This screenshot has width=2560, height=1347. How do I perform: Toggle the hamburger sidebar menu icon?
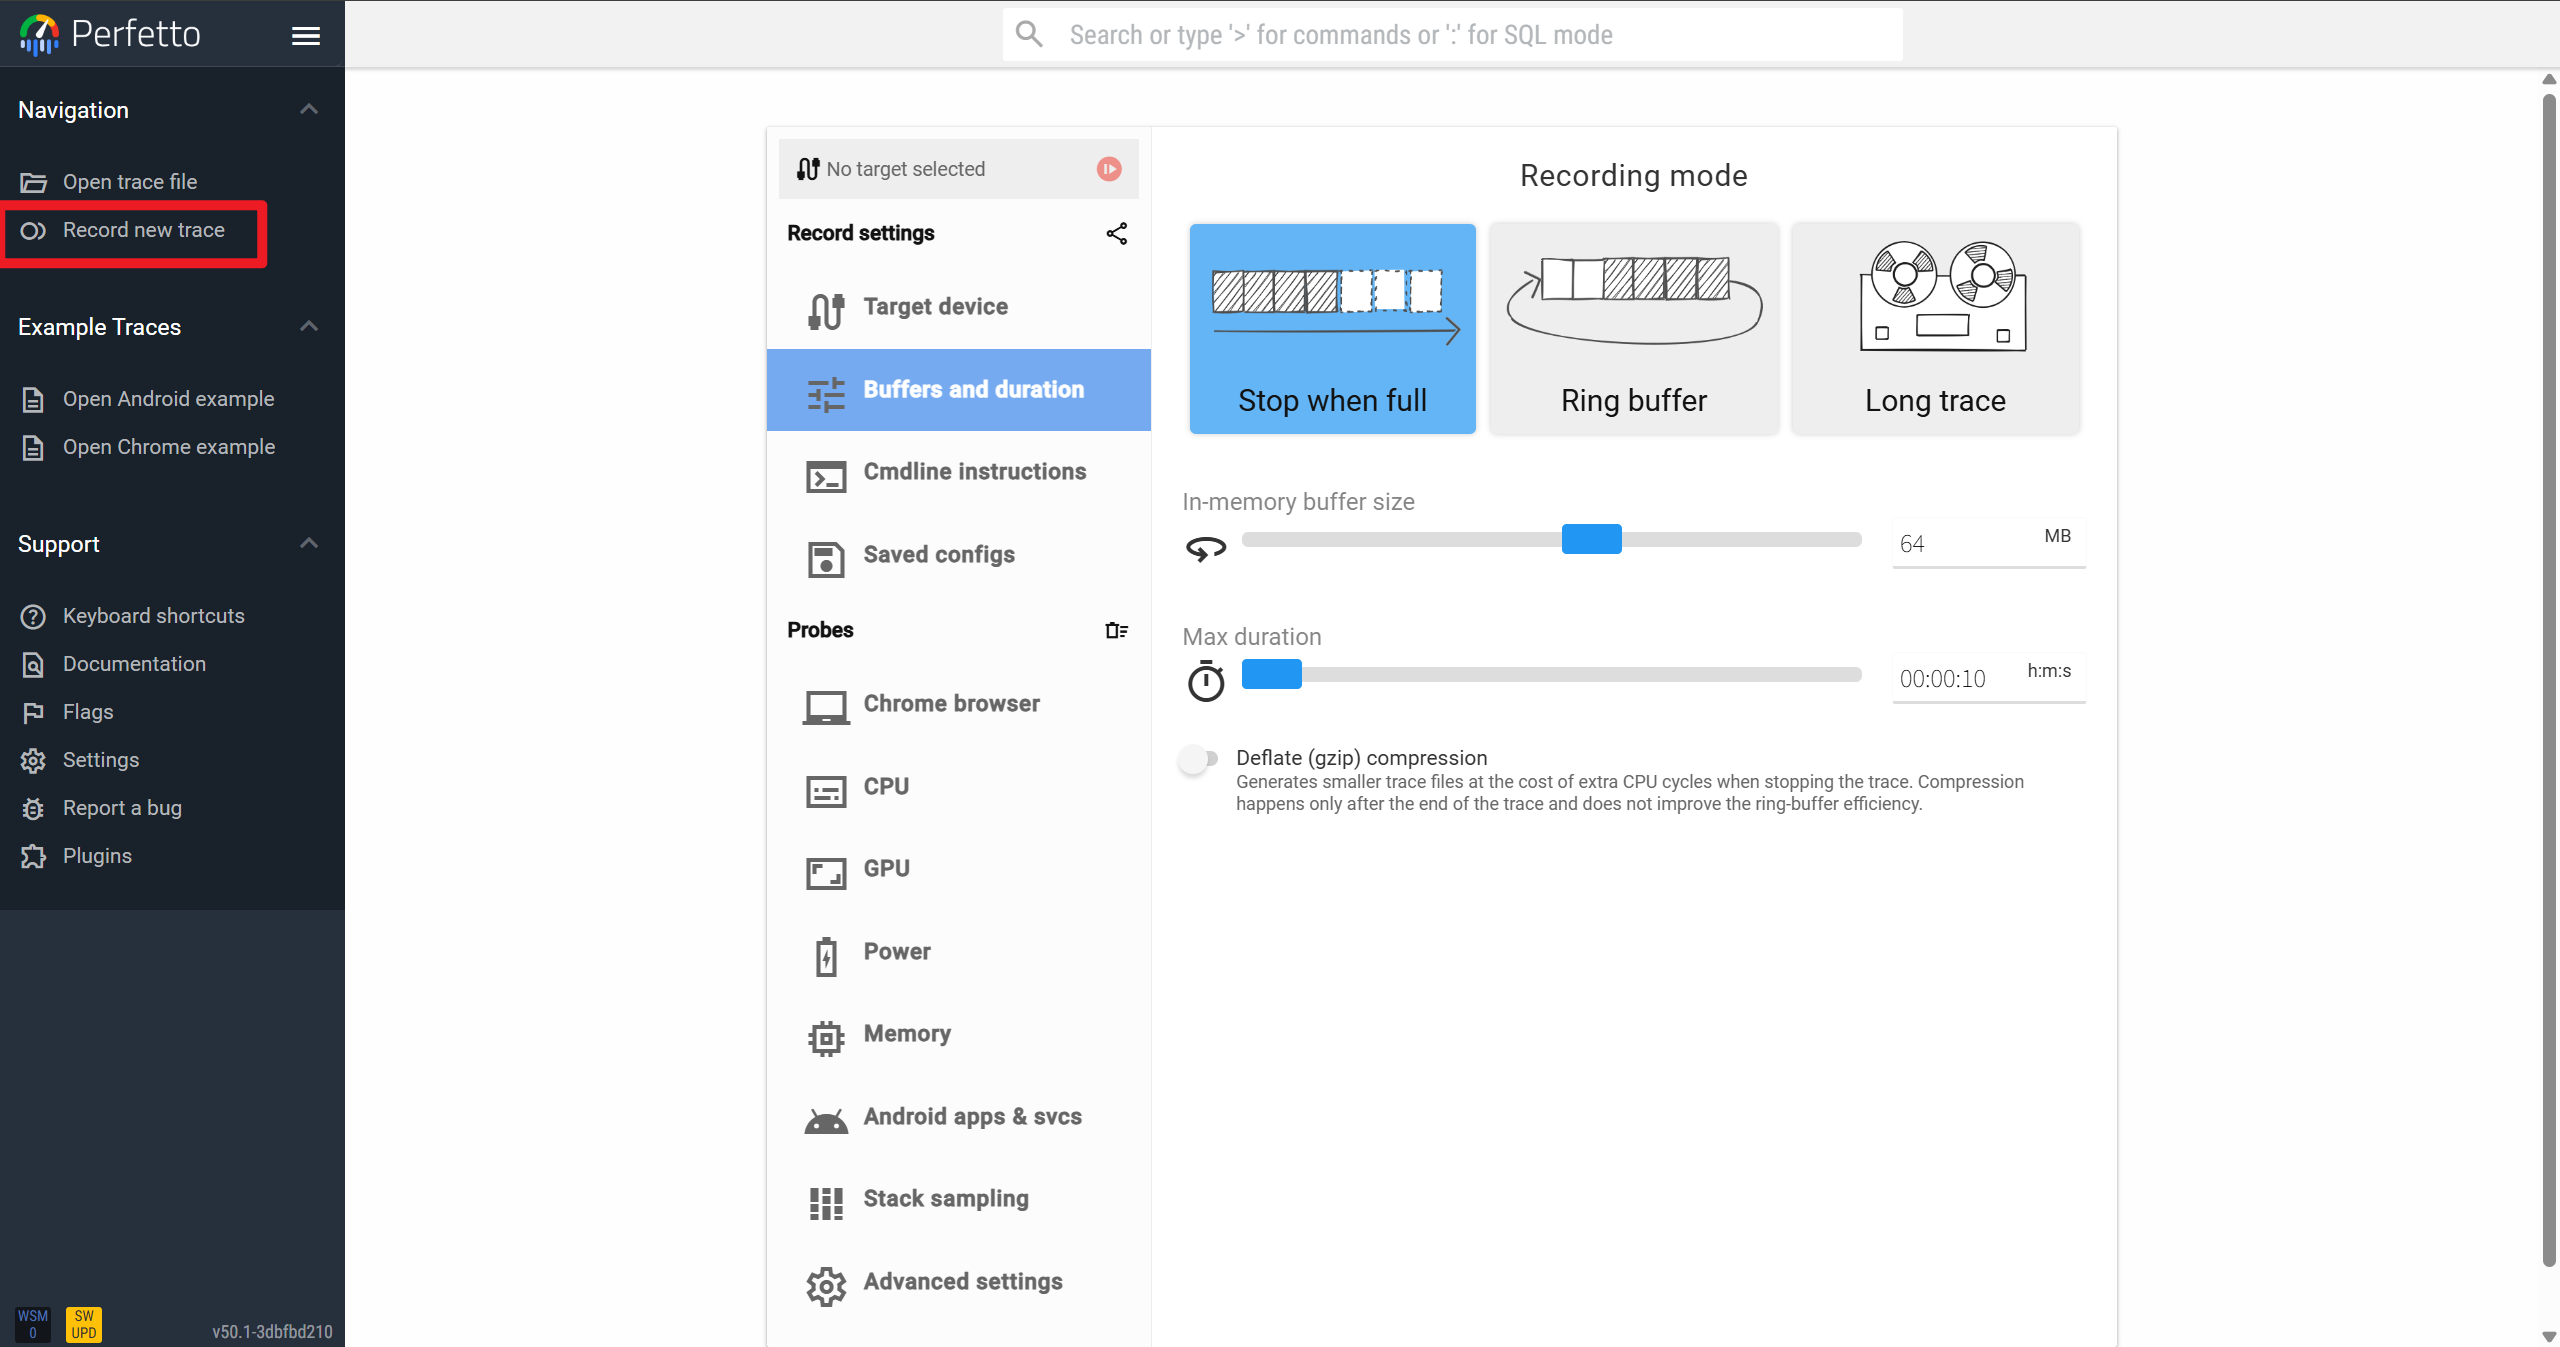click(x=305, y=35)
